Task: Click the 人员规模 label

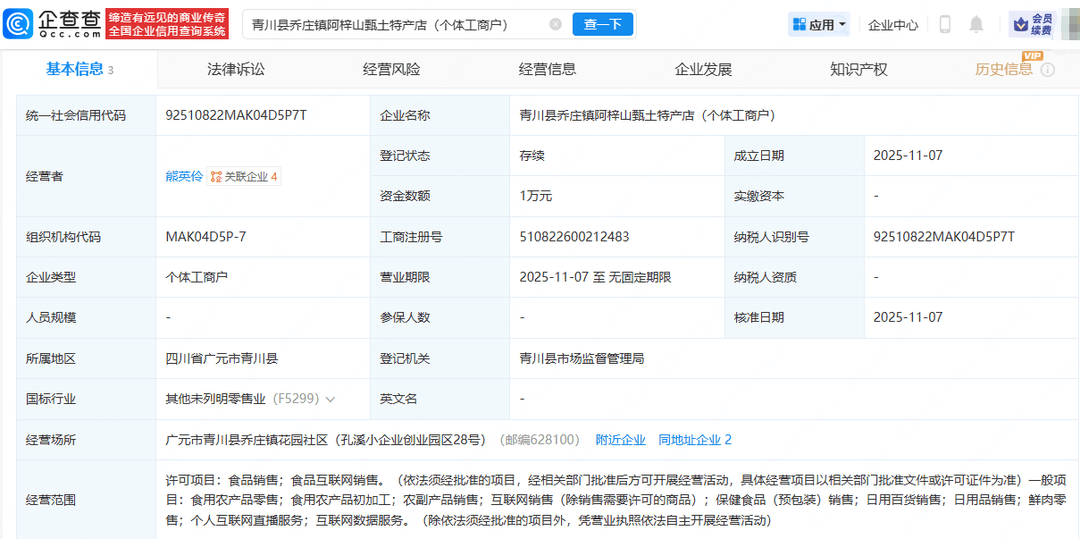Action: click(x=51, y=317)
